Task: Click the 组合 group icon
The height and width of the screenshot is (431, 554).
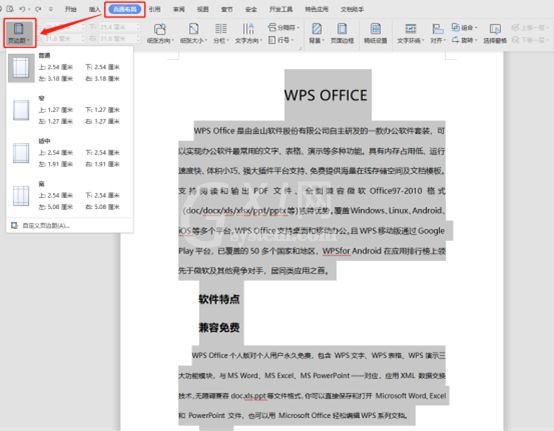Action: click(455, 27)
